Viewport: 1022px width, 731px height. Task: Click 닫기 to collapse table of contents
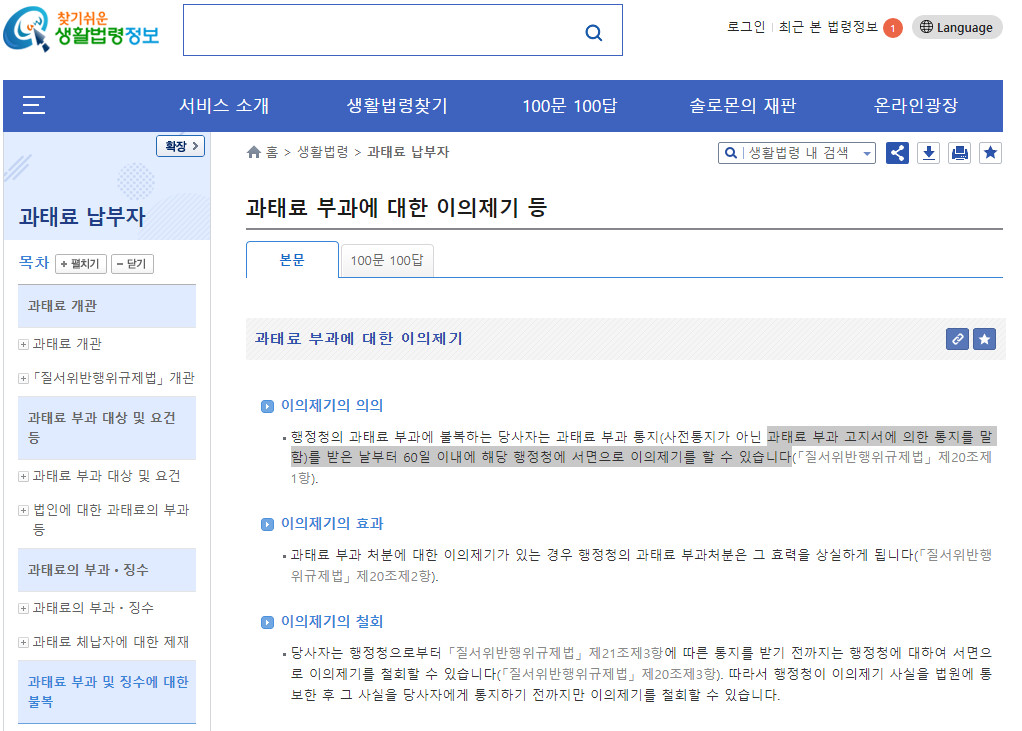click(131, 264)
